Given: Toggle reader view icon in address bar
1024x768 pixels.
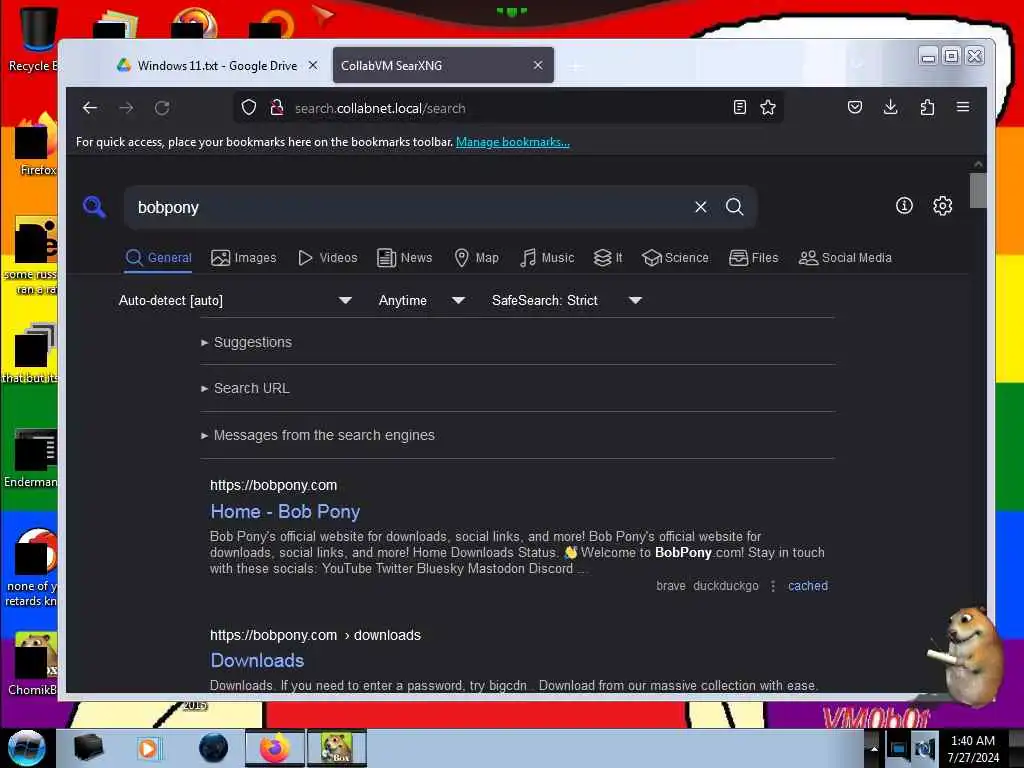Looking at the screenshot, I should coord(739,108).
